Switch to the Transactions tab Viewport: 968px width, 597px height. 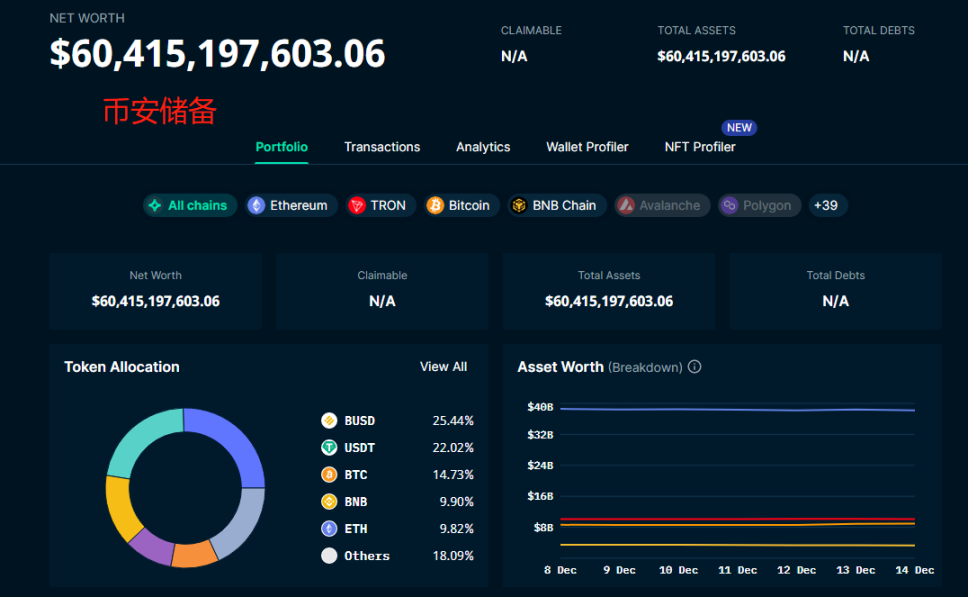pos(382,147)
